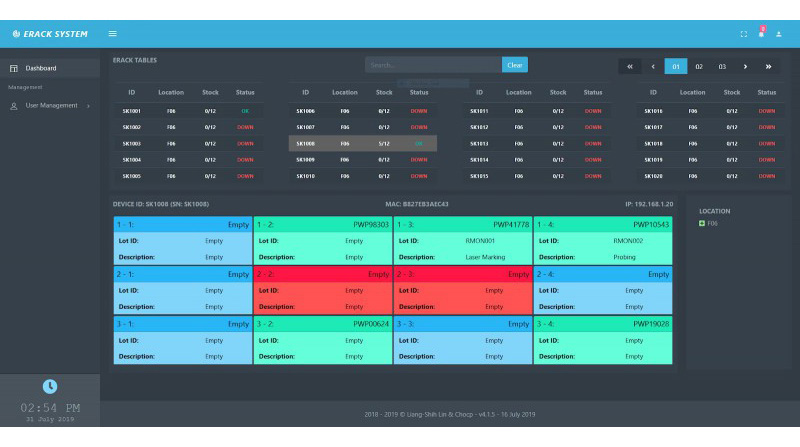
Task: Select highlighted rack row SK1008
Action: [x=363, y=143]
